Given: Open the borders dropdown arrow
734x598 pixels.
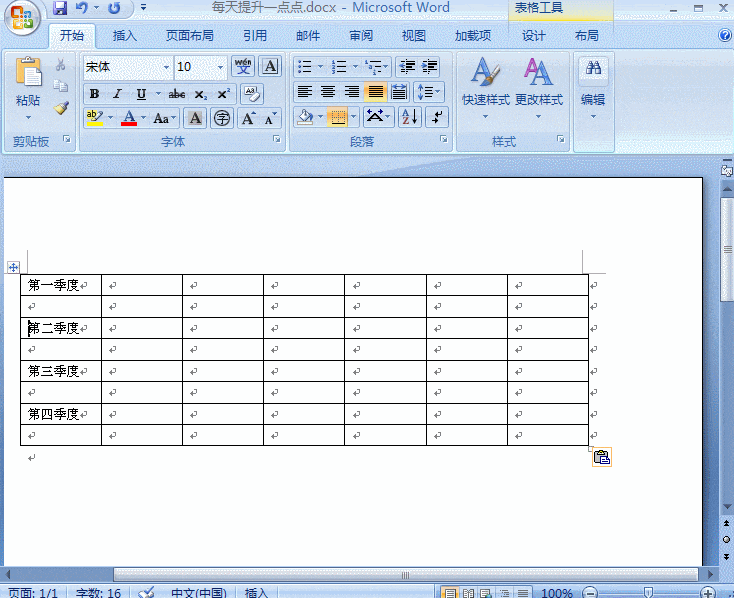Looking at the screenshot, I should click(353, 118).
